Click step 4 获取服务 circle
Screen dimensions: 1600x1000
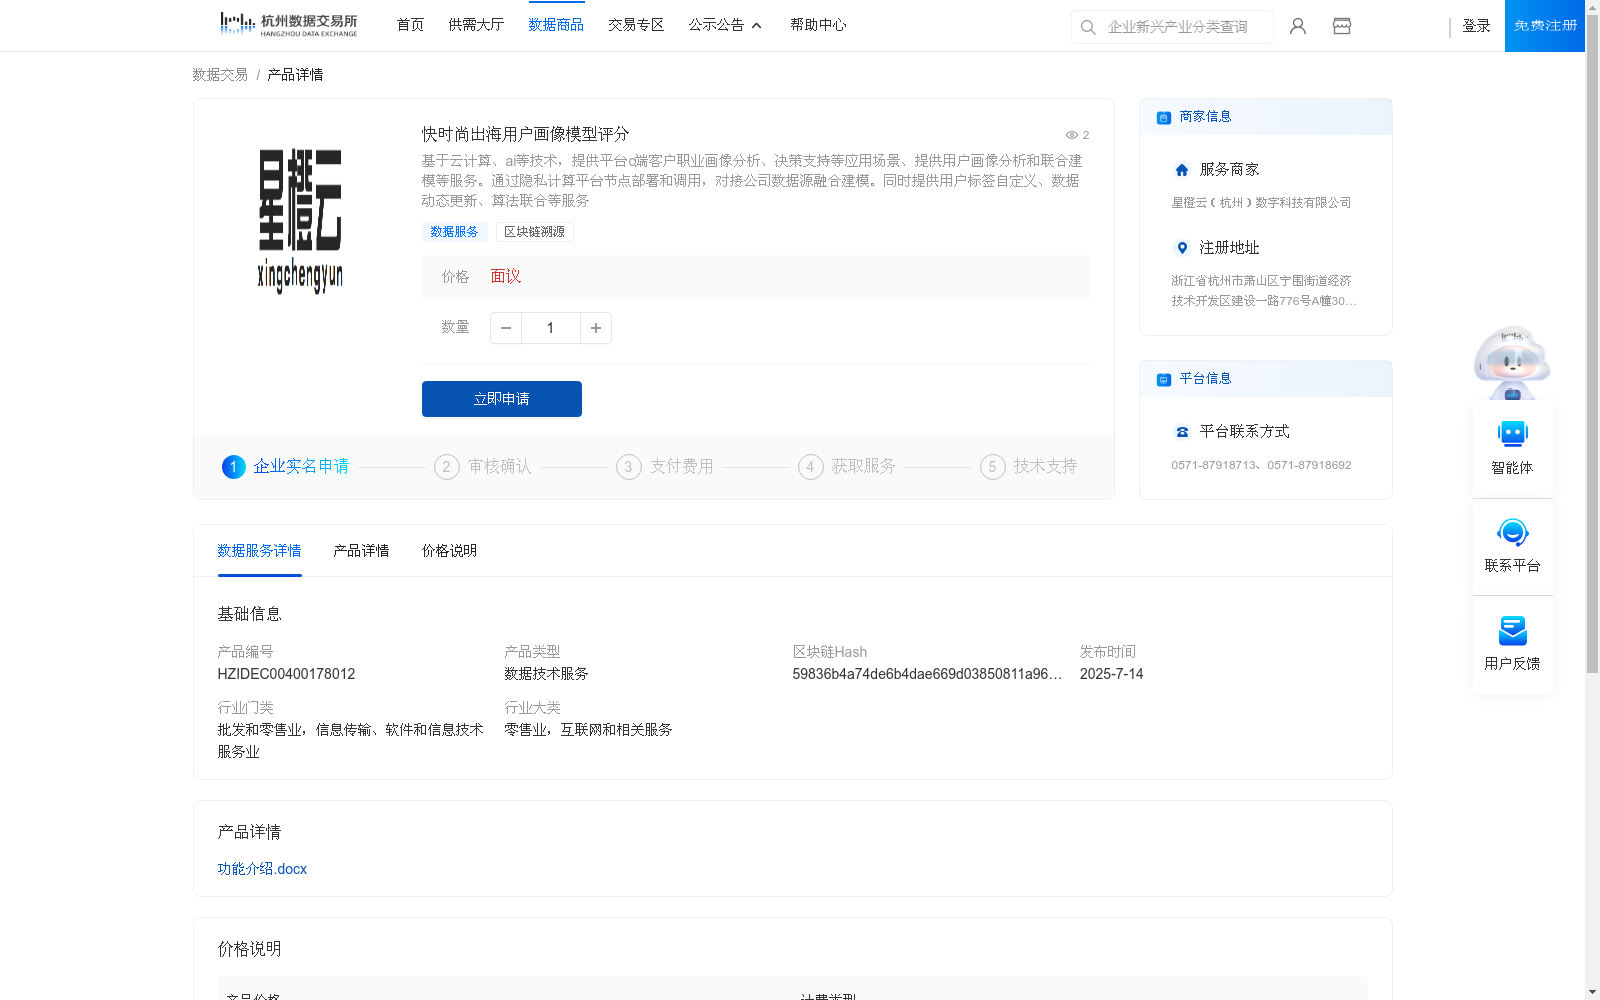click(x=810, y=467)
